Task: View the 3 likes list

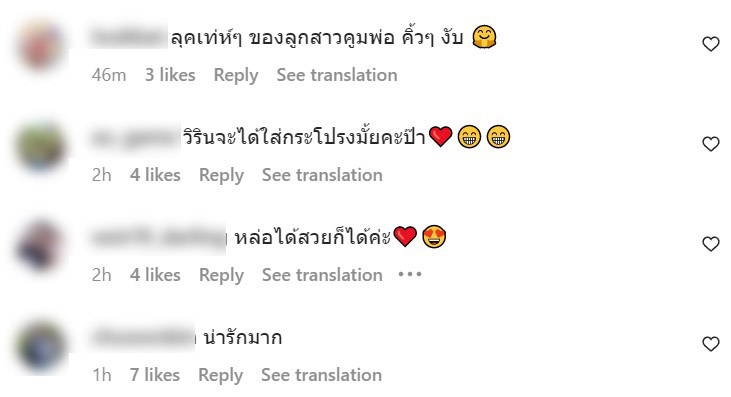Action: point(170,75)
